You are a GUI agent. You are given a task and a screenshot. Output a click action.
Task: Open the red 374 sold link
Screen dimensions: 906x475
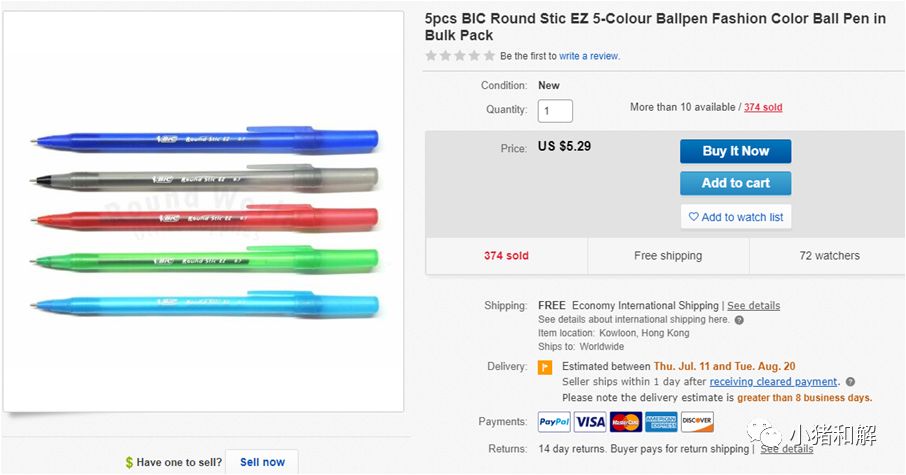(x=763, y=108)
